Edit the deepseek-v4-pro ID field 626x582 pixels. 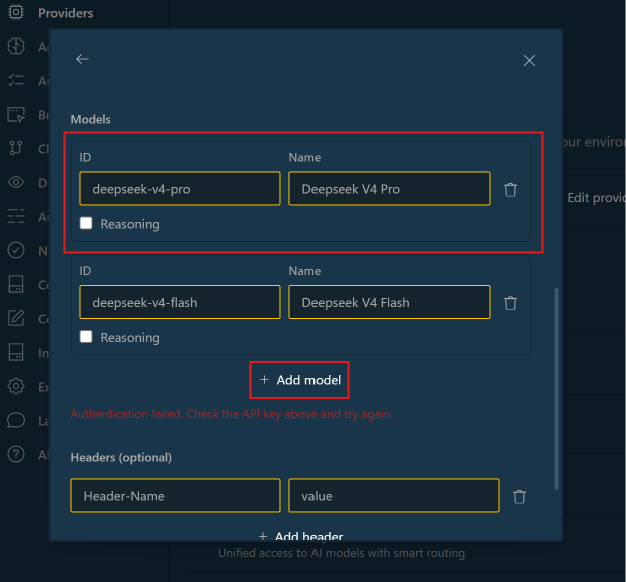pos(180,189)
